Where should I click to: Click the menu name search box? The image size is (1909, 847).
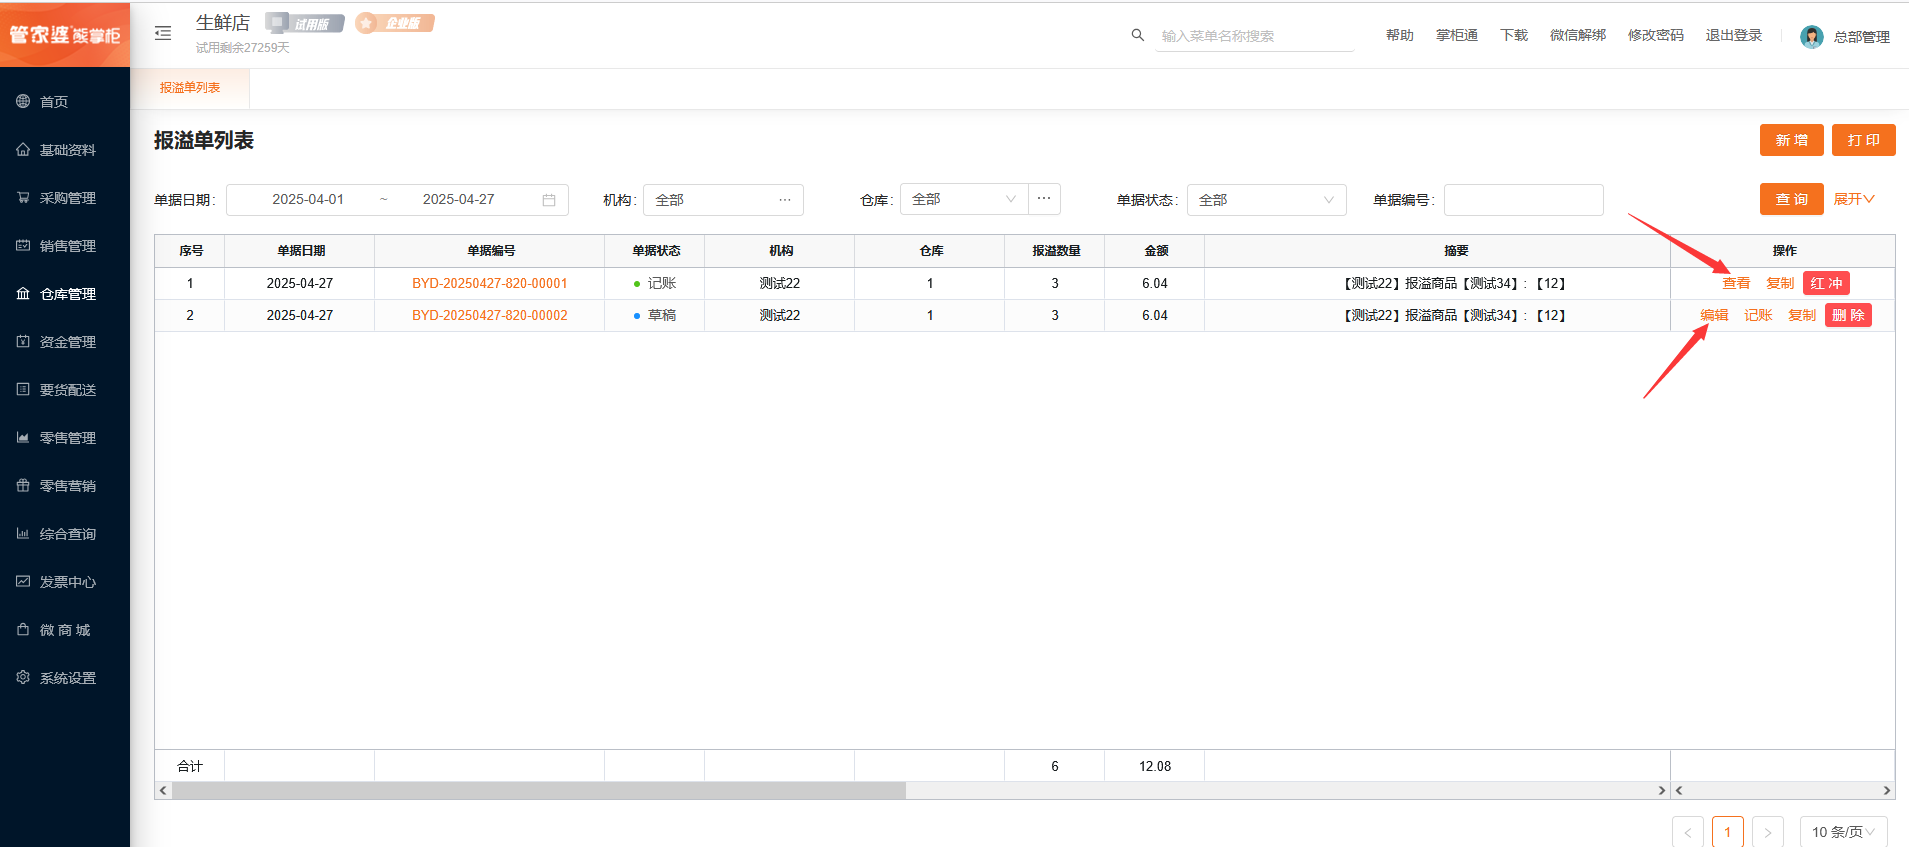tap(1255, 36)
